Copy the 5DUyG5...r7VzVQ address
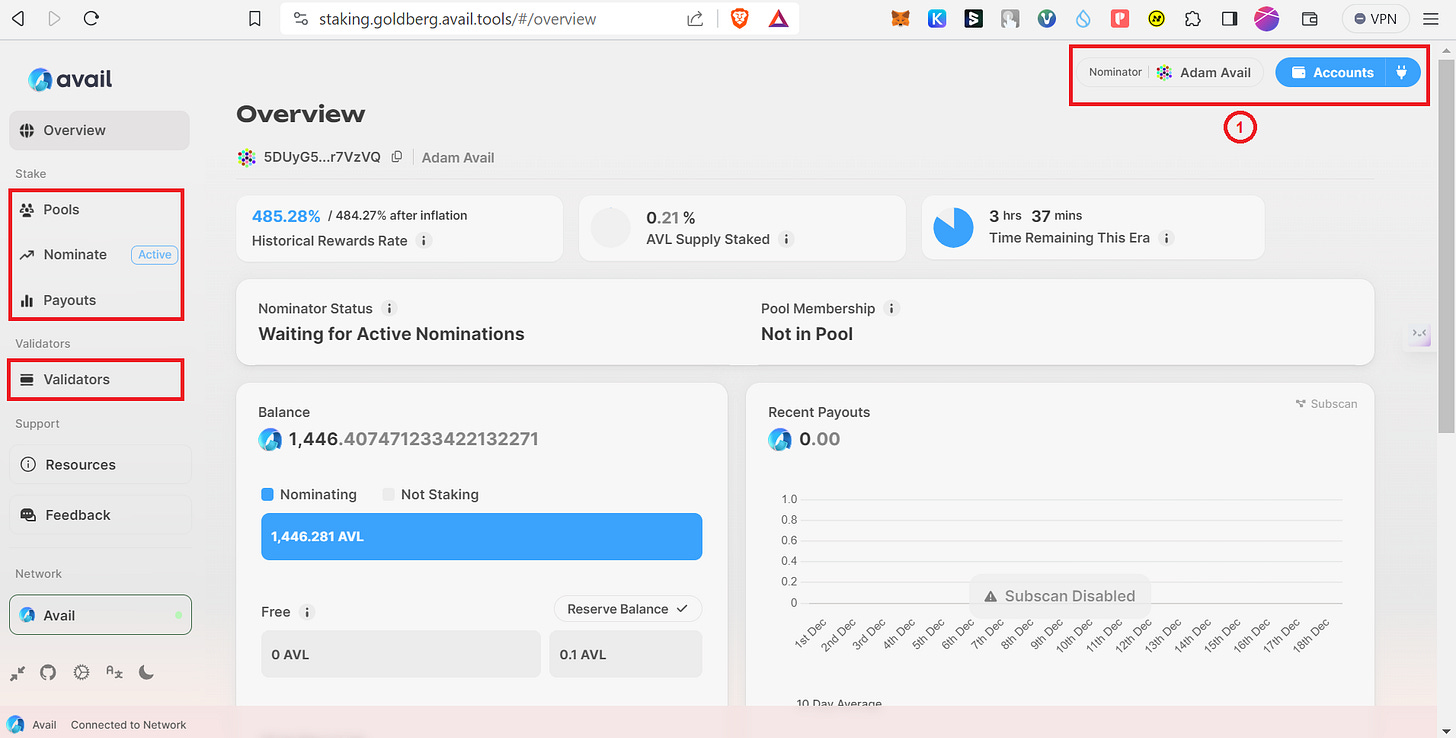 (397, 157)
